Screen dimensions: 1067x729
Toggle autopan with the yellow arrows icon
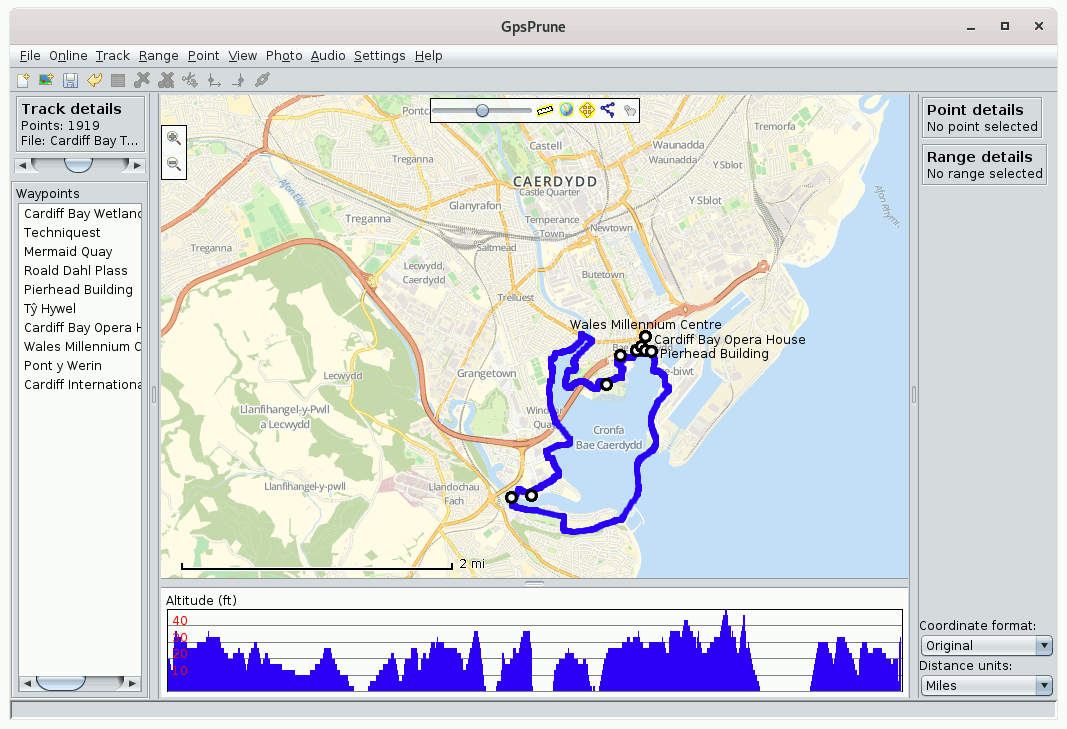click(587, 110)
